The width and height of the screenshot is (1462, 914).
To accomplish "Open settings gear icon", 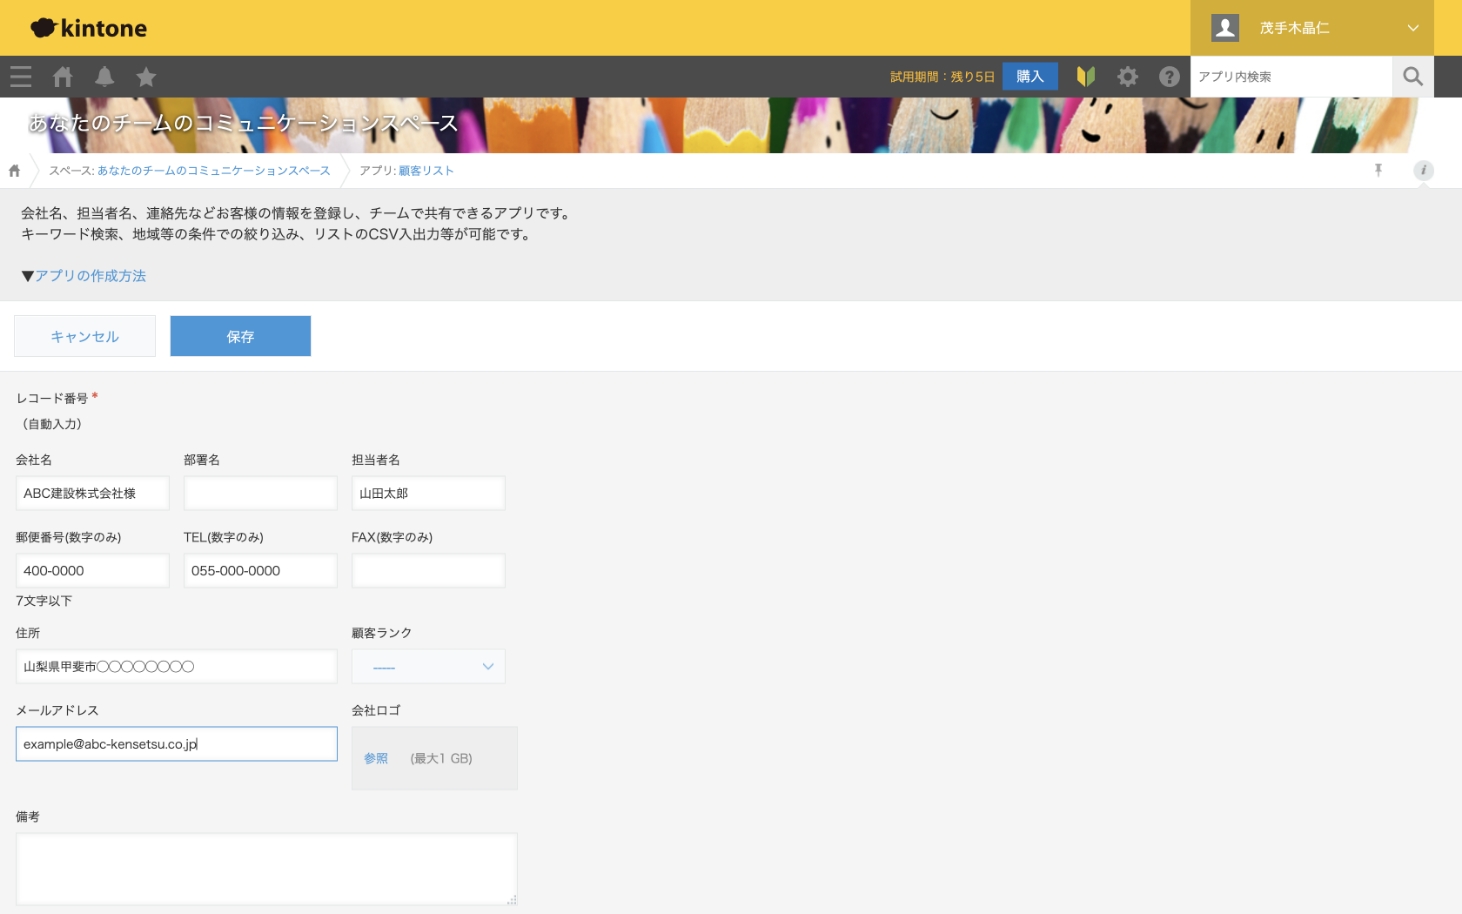I will pos(1127,77).
